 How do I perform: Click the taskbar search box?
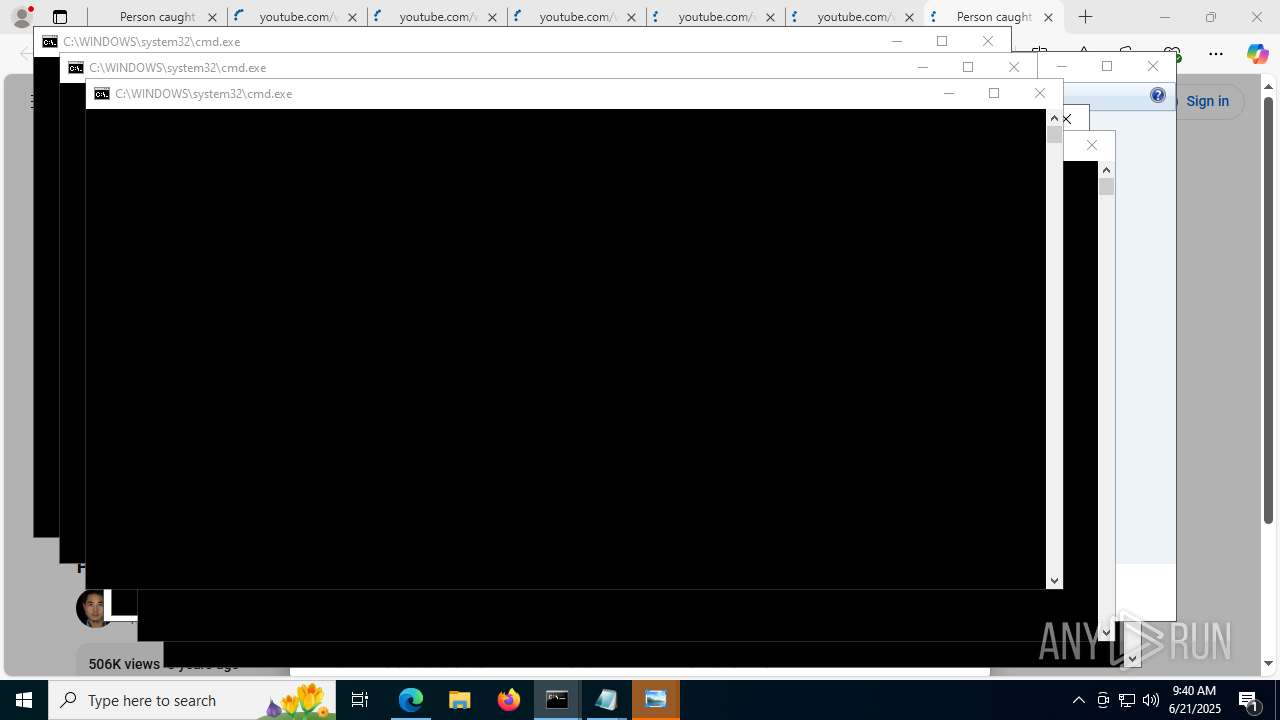tap(192, 700)
